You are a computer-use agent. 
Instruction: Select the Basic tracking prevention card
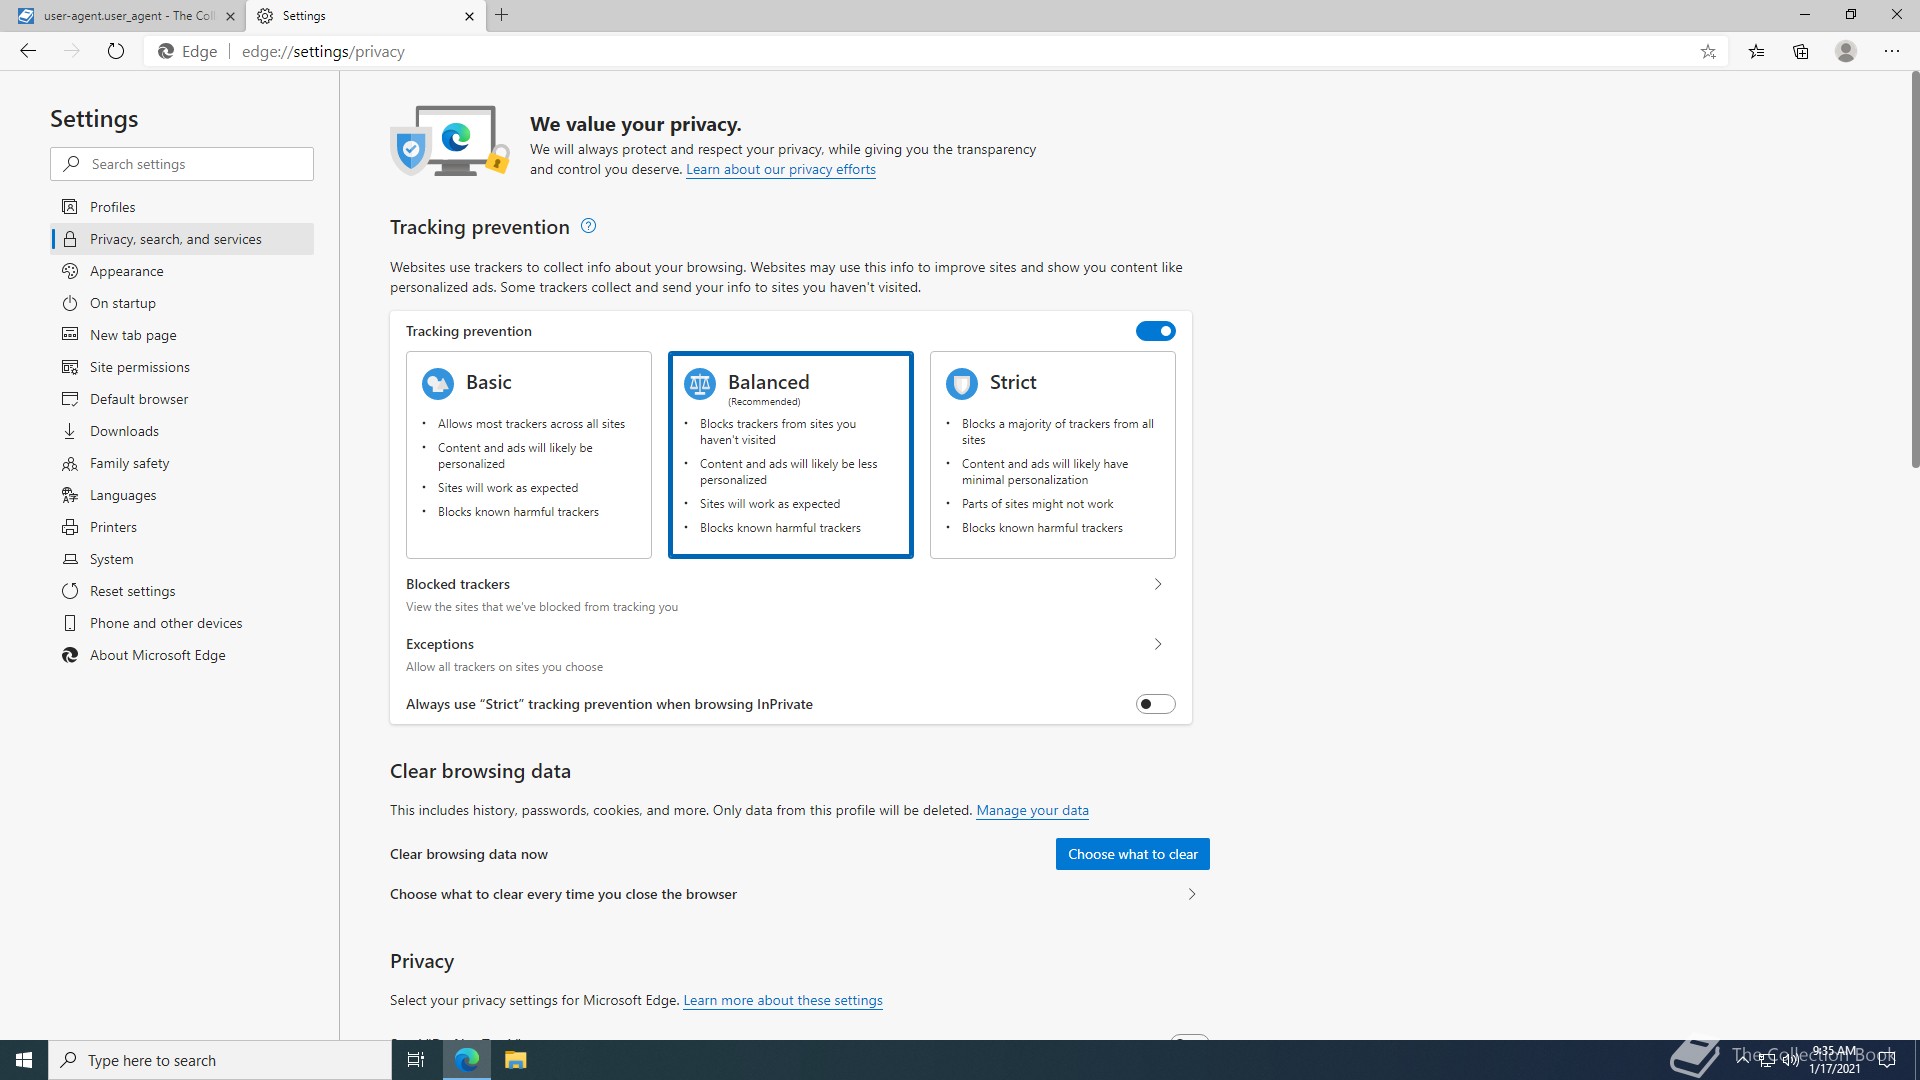click(529, 455)
